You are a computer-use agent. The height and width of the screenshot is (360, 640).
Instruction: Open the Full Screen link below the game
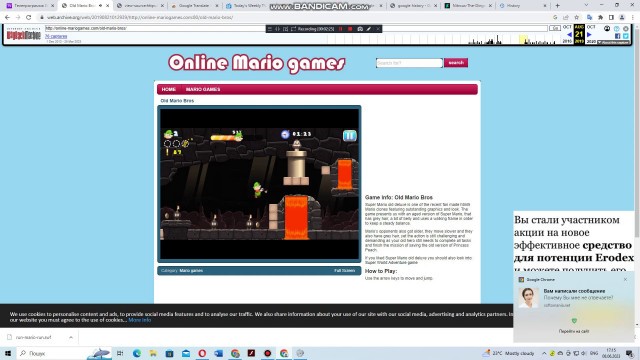344,271
